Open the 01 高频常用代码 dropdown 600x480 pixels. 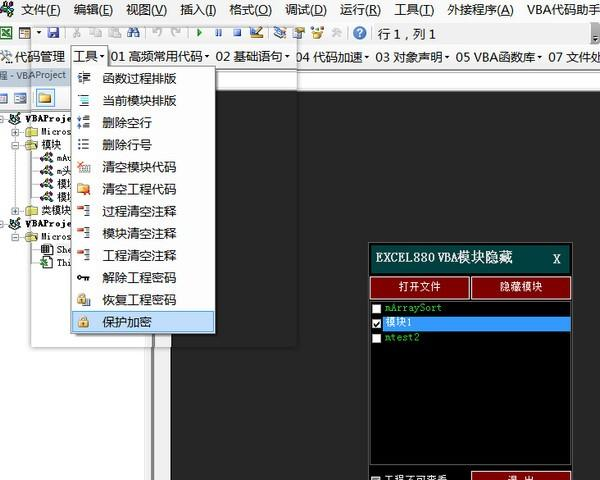160,57
